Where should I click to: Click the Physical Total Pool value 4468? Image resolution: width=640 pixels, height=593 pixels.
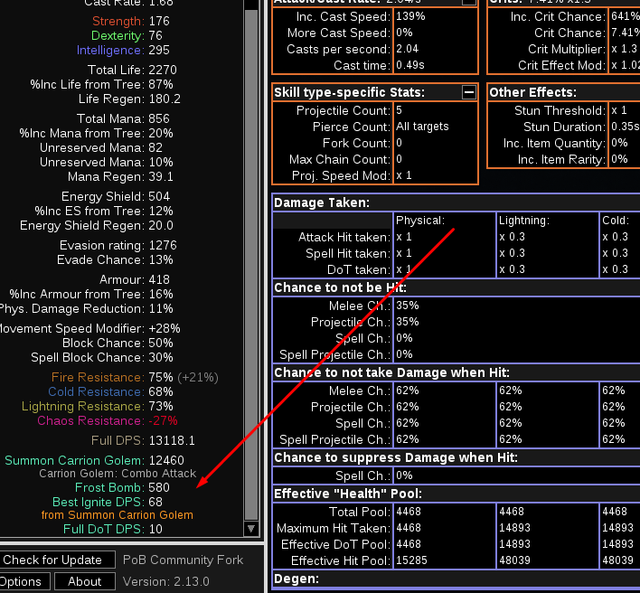pyautogui.click(x=409, y=512)
